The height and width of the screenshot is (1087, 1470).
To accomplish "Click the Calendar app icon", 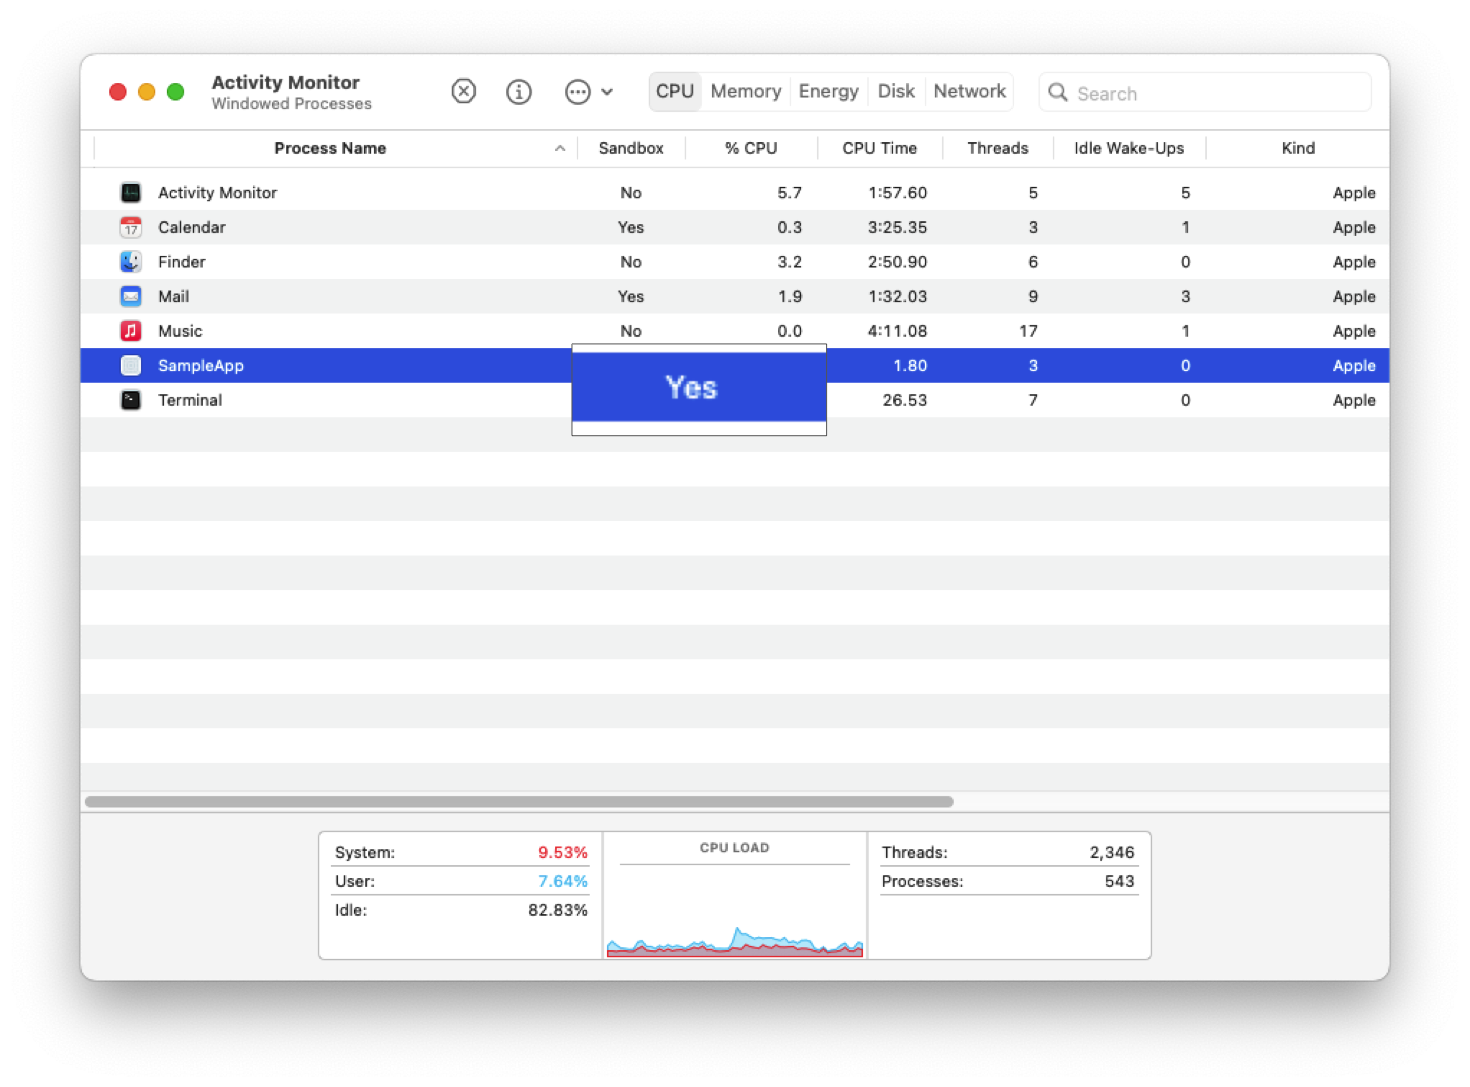I will [131, 227].
